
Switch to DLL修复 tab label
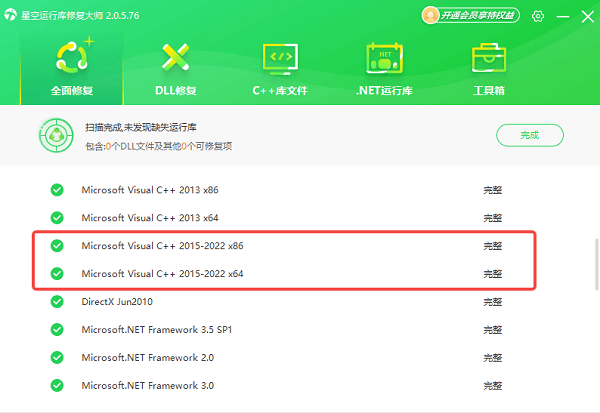point(176,91)
